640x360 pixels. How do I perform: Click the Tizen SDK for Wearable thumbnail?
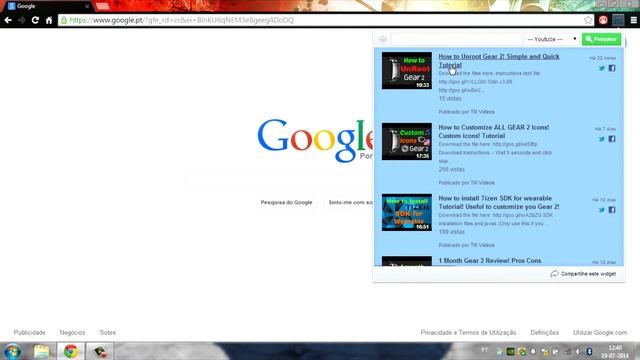407,212
